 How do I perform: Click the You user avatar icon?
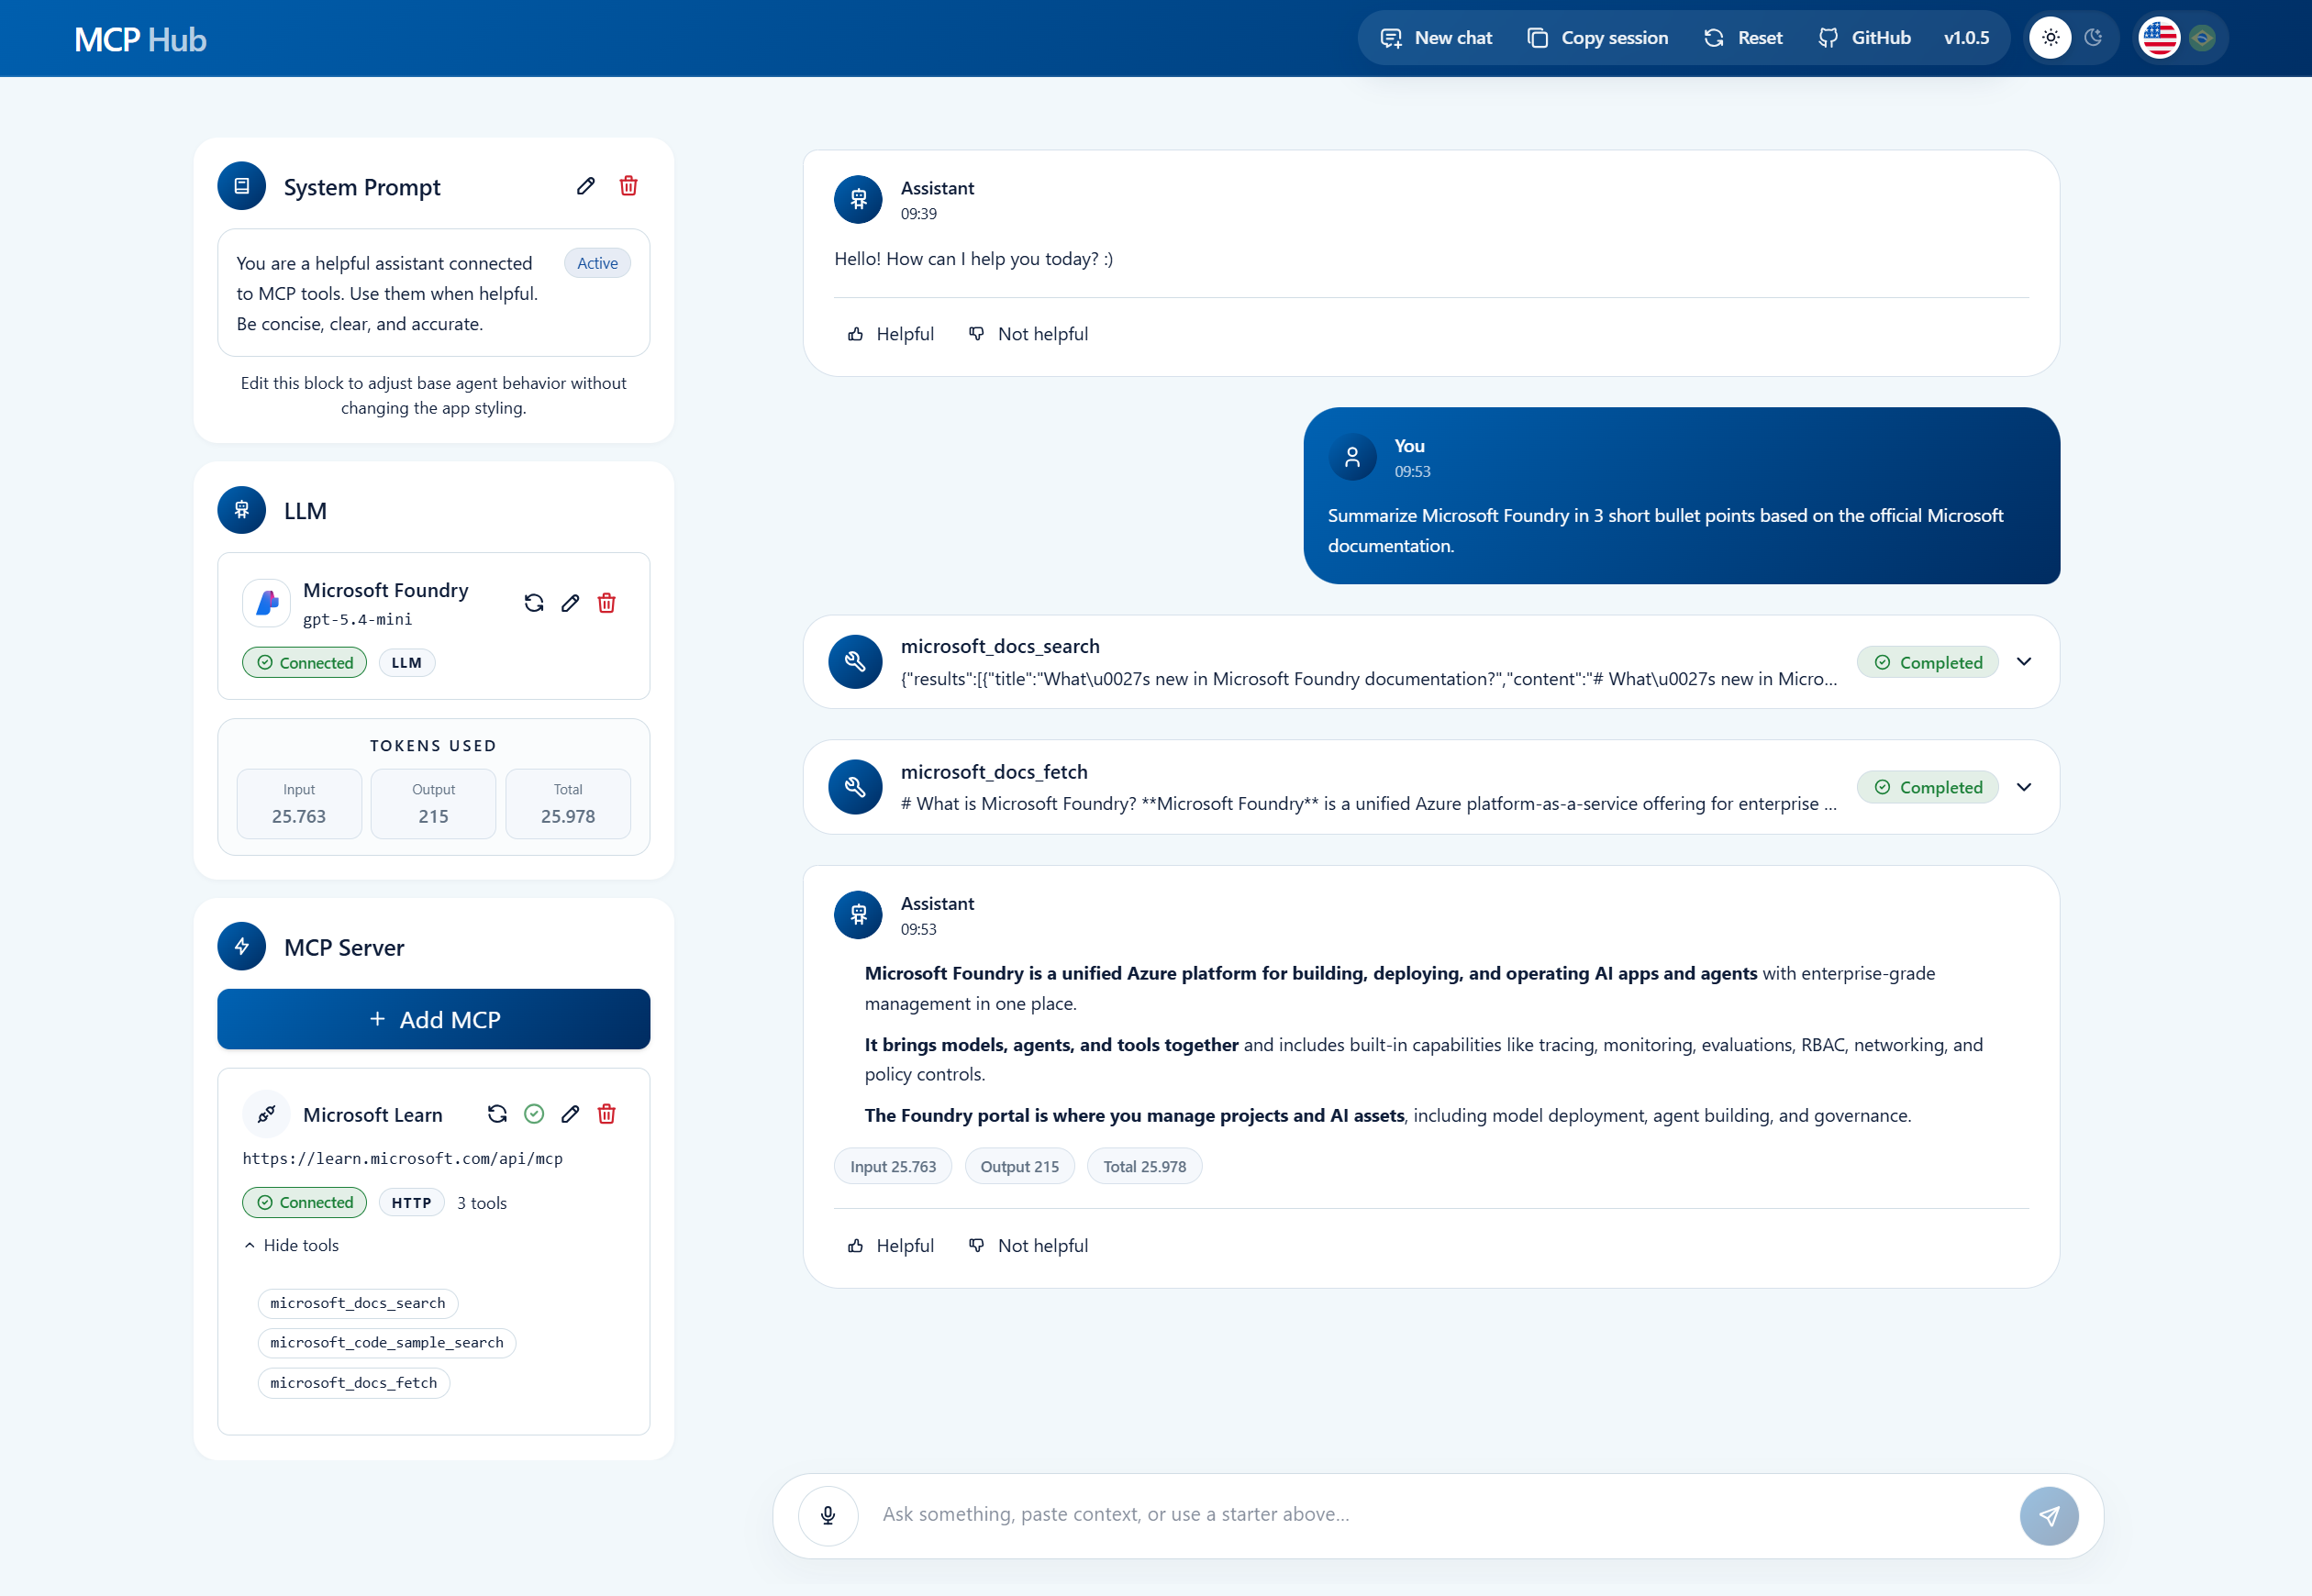pyautogui.click(x=1352, y=458)
